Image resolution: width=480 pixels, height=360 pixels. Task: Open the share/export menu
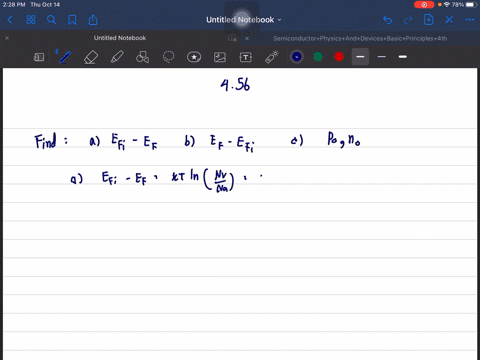click(x=93, y=20)
